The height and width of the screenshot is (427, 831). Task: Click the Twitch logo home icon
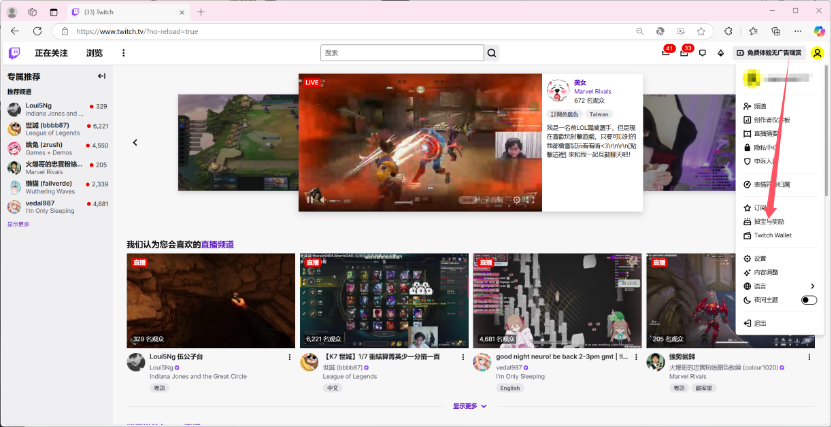point(14,53)
